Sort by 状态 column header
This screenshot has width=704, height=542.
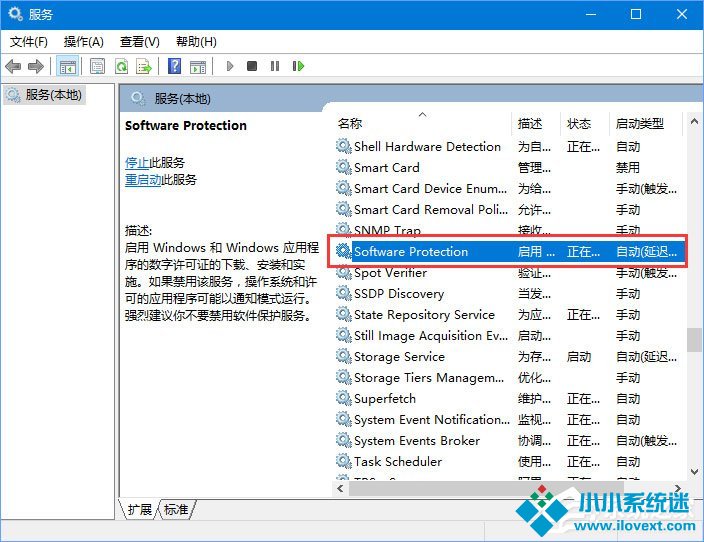585,123
